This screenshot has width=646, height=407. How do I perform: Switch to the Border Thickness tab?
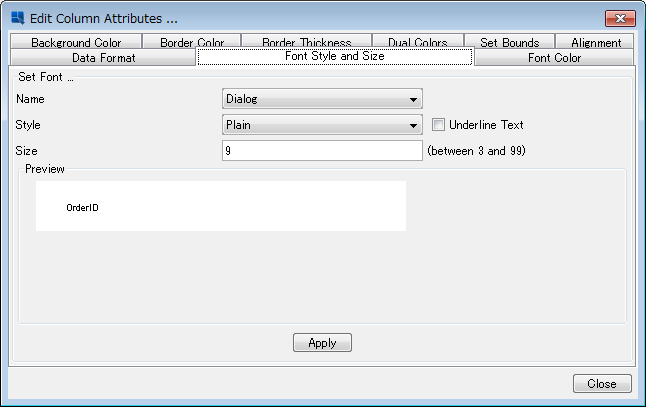click(307, 42)
